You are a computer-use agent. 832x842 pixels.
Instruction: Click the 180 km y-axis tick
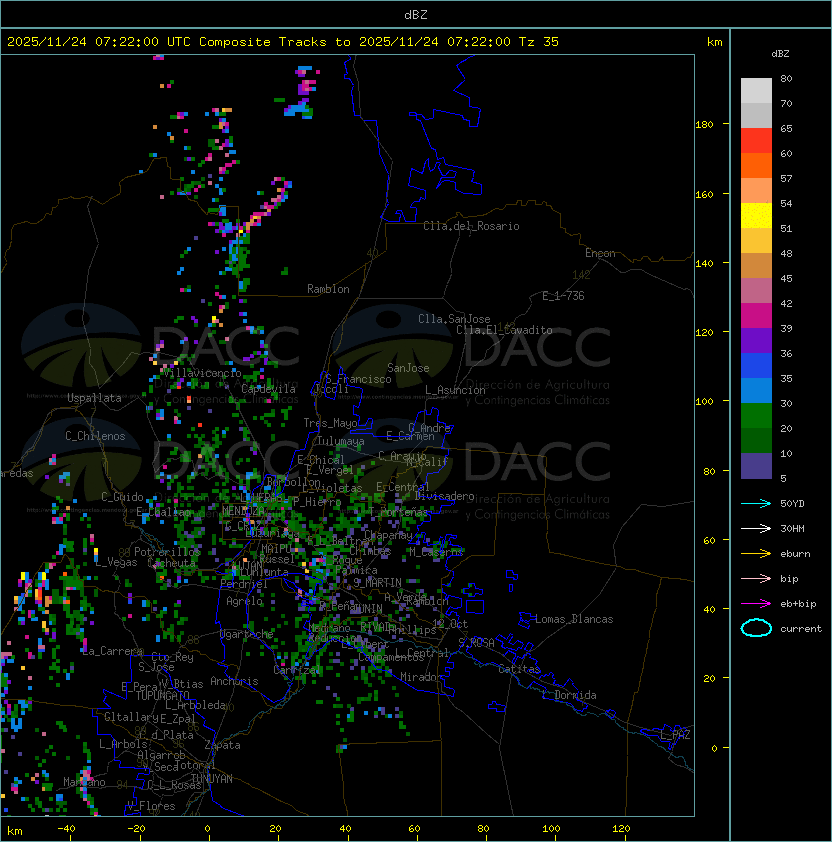coord(704,125)
